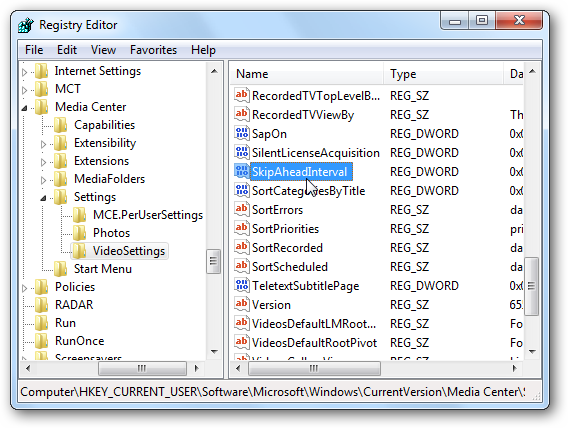Screen dimensions: 568x428
Task: Expand the Extensions key
Action: (x=43, y=162)
